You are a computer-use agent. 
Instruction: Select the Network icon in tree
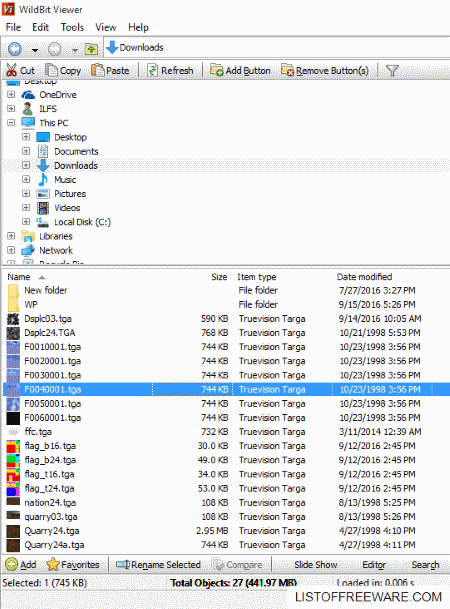[28, 250]
